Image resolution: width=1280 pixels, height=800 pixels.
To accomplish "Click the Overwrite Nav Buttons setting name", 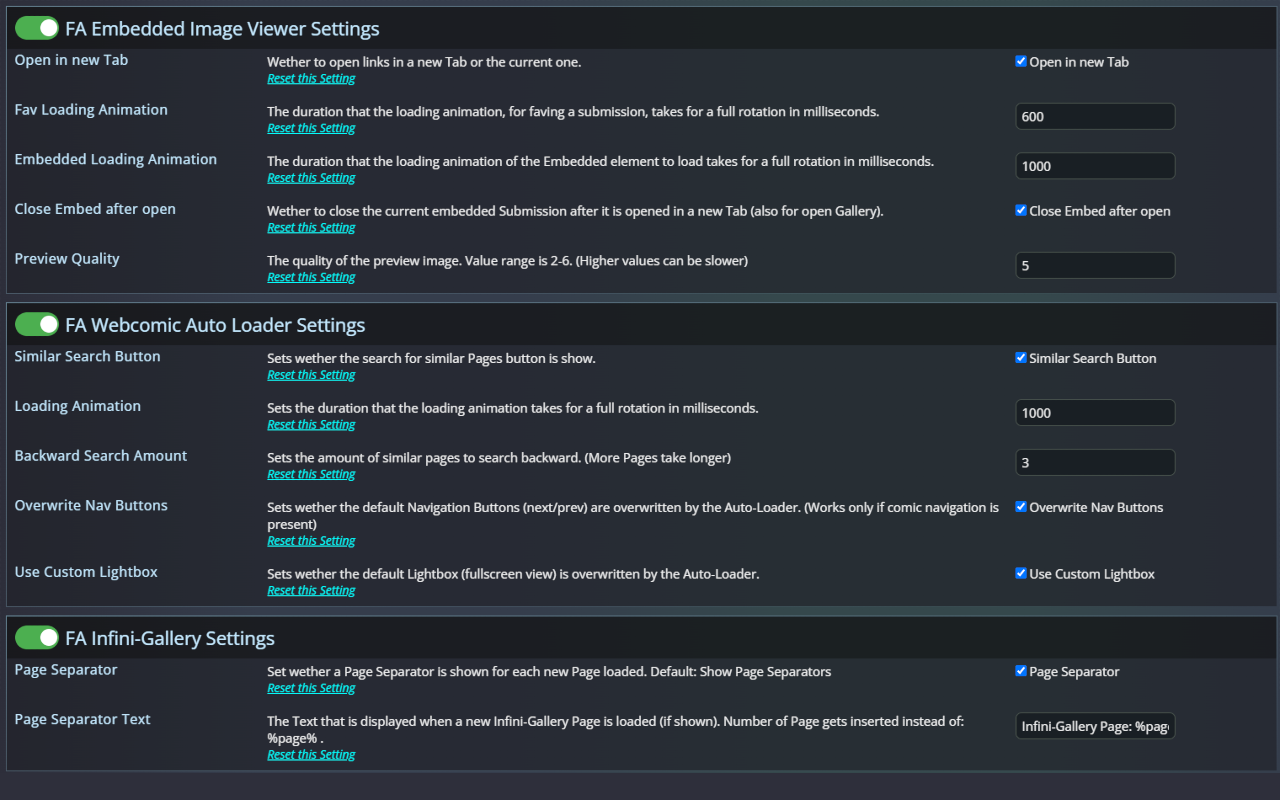I will coord(91,506).
